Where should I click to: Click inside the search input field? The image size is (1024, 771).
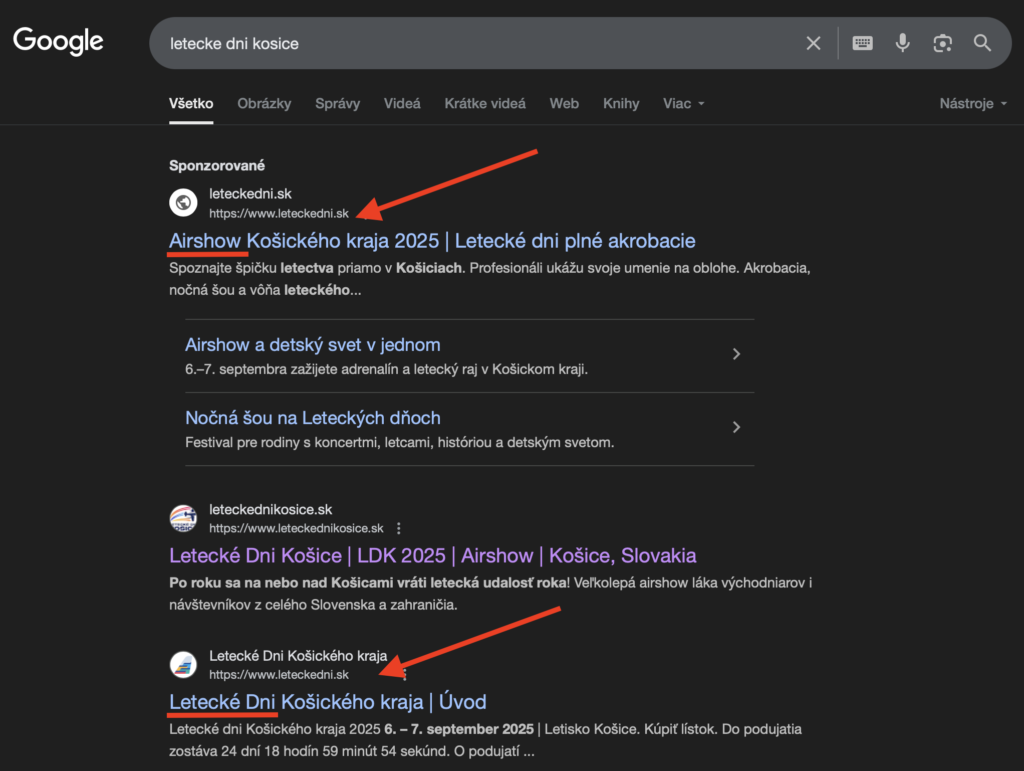pos(450,43)
